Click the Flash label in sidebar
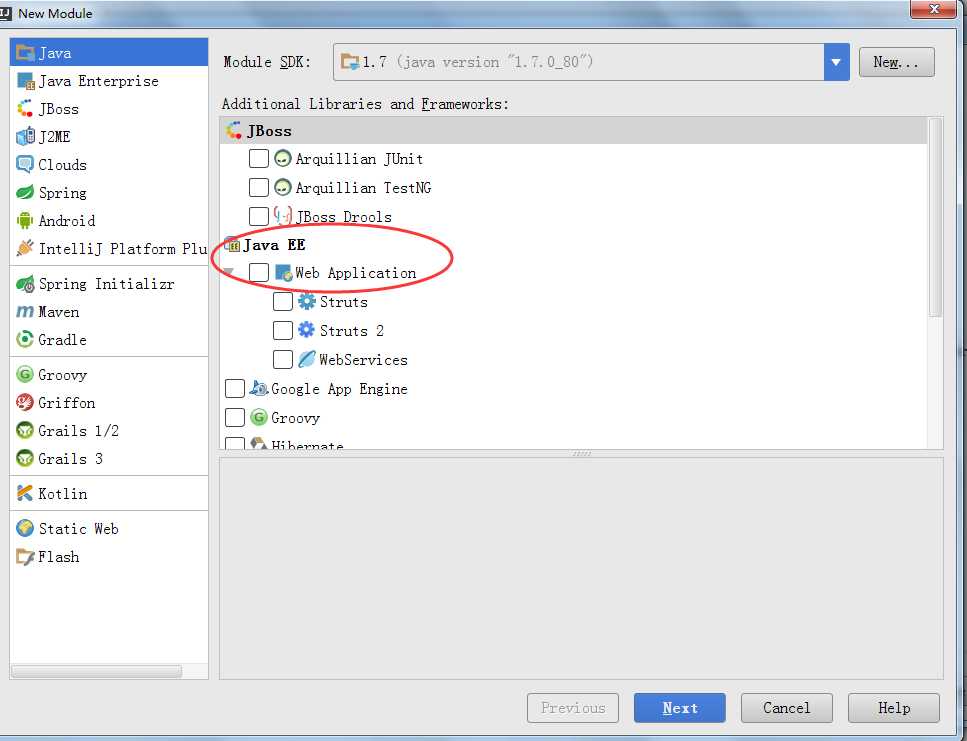The image size is (967, 741). (59, 557)
